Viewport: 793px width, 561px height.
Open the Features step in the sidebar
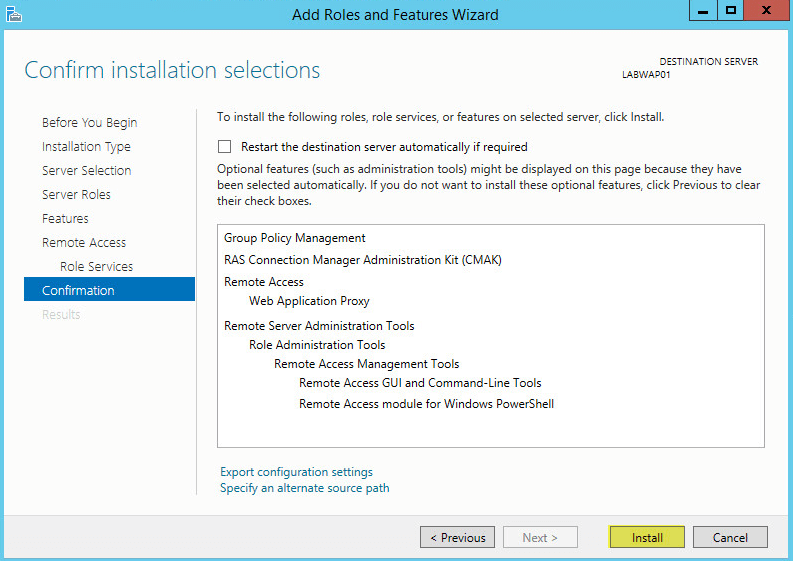[x=65, y=218]
